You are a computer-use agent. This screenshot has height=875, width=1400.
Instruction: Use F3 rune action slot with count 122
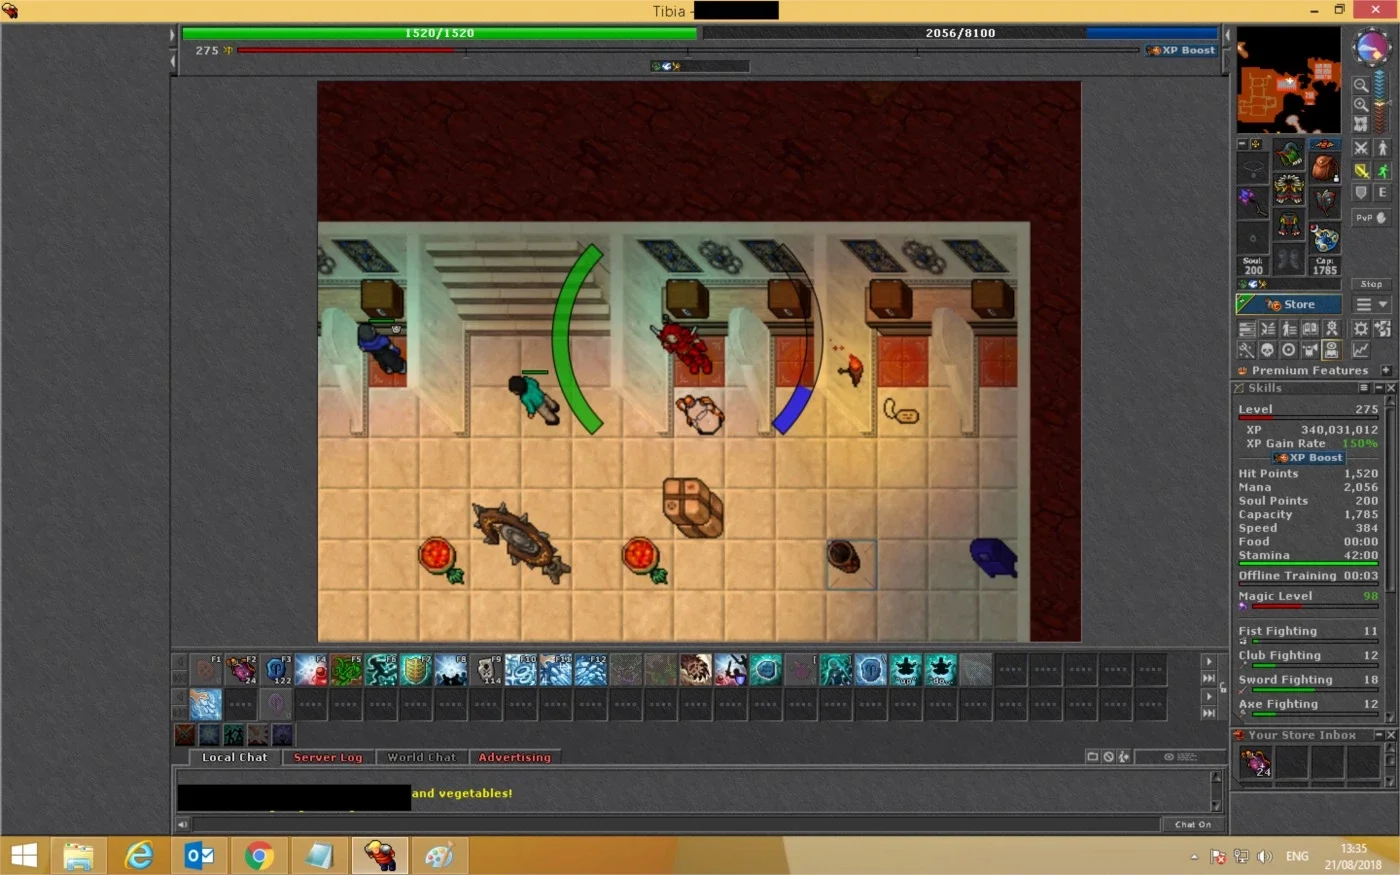coord(277,669)
